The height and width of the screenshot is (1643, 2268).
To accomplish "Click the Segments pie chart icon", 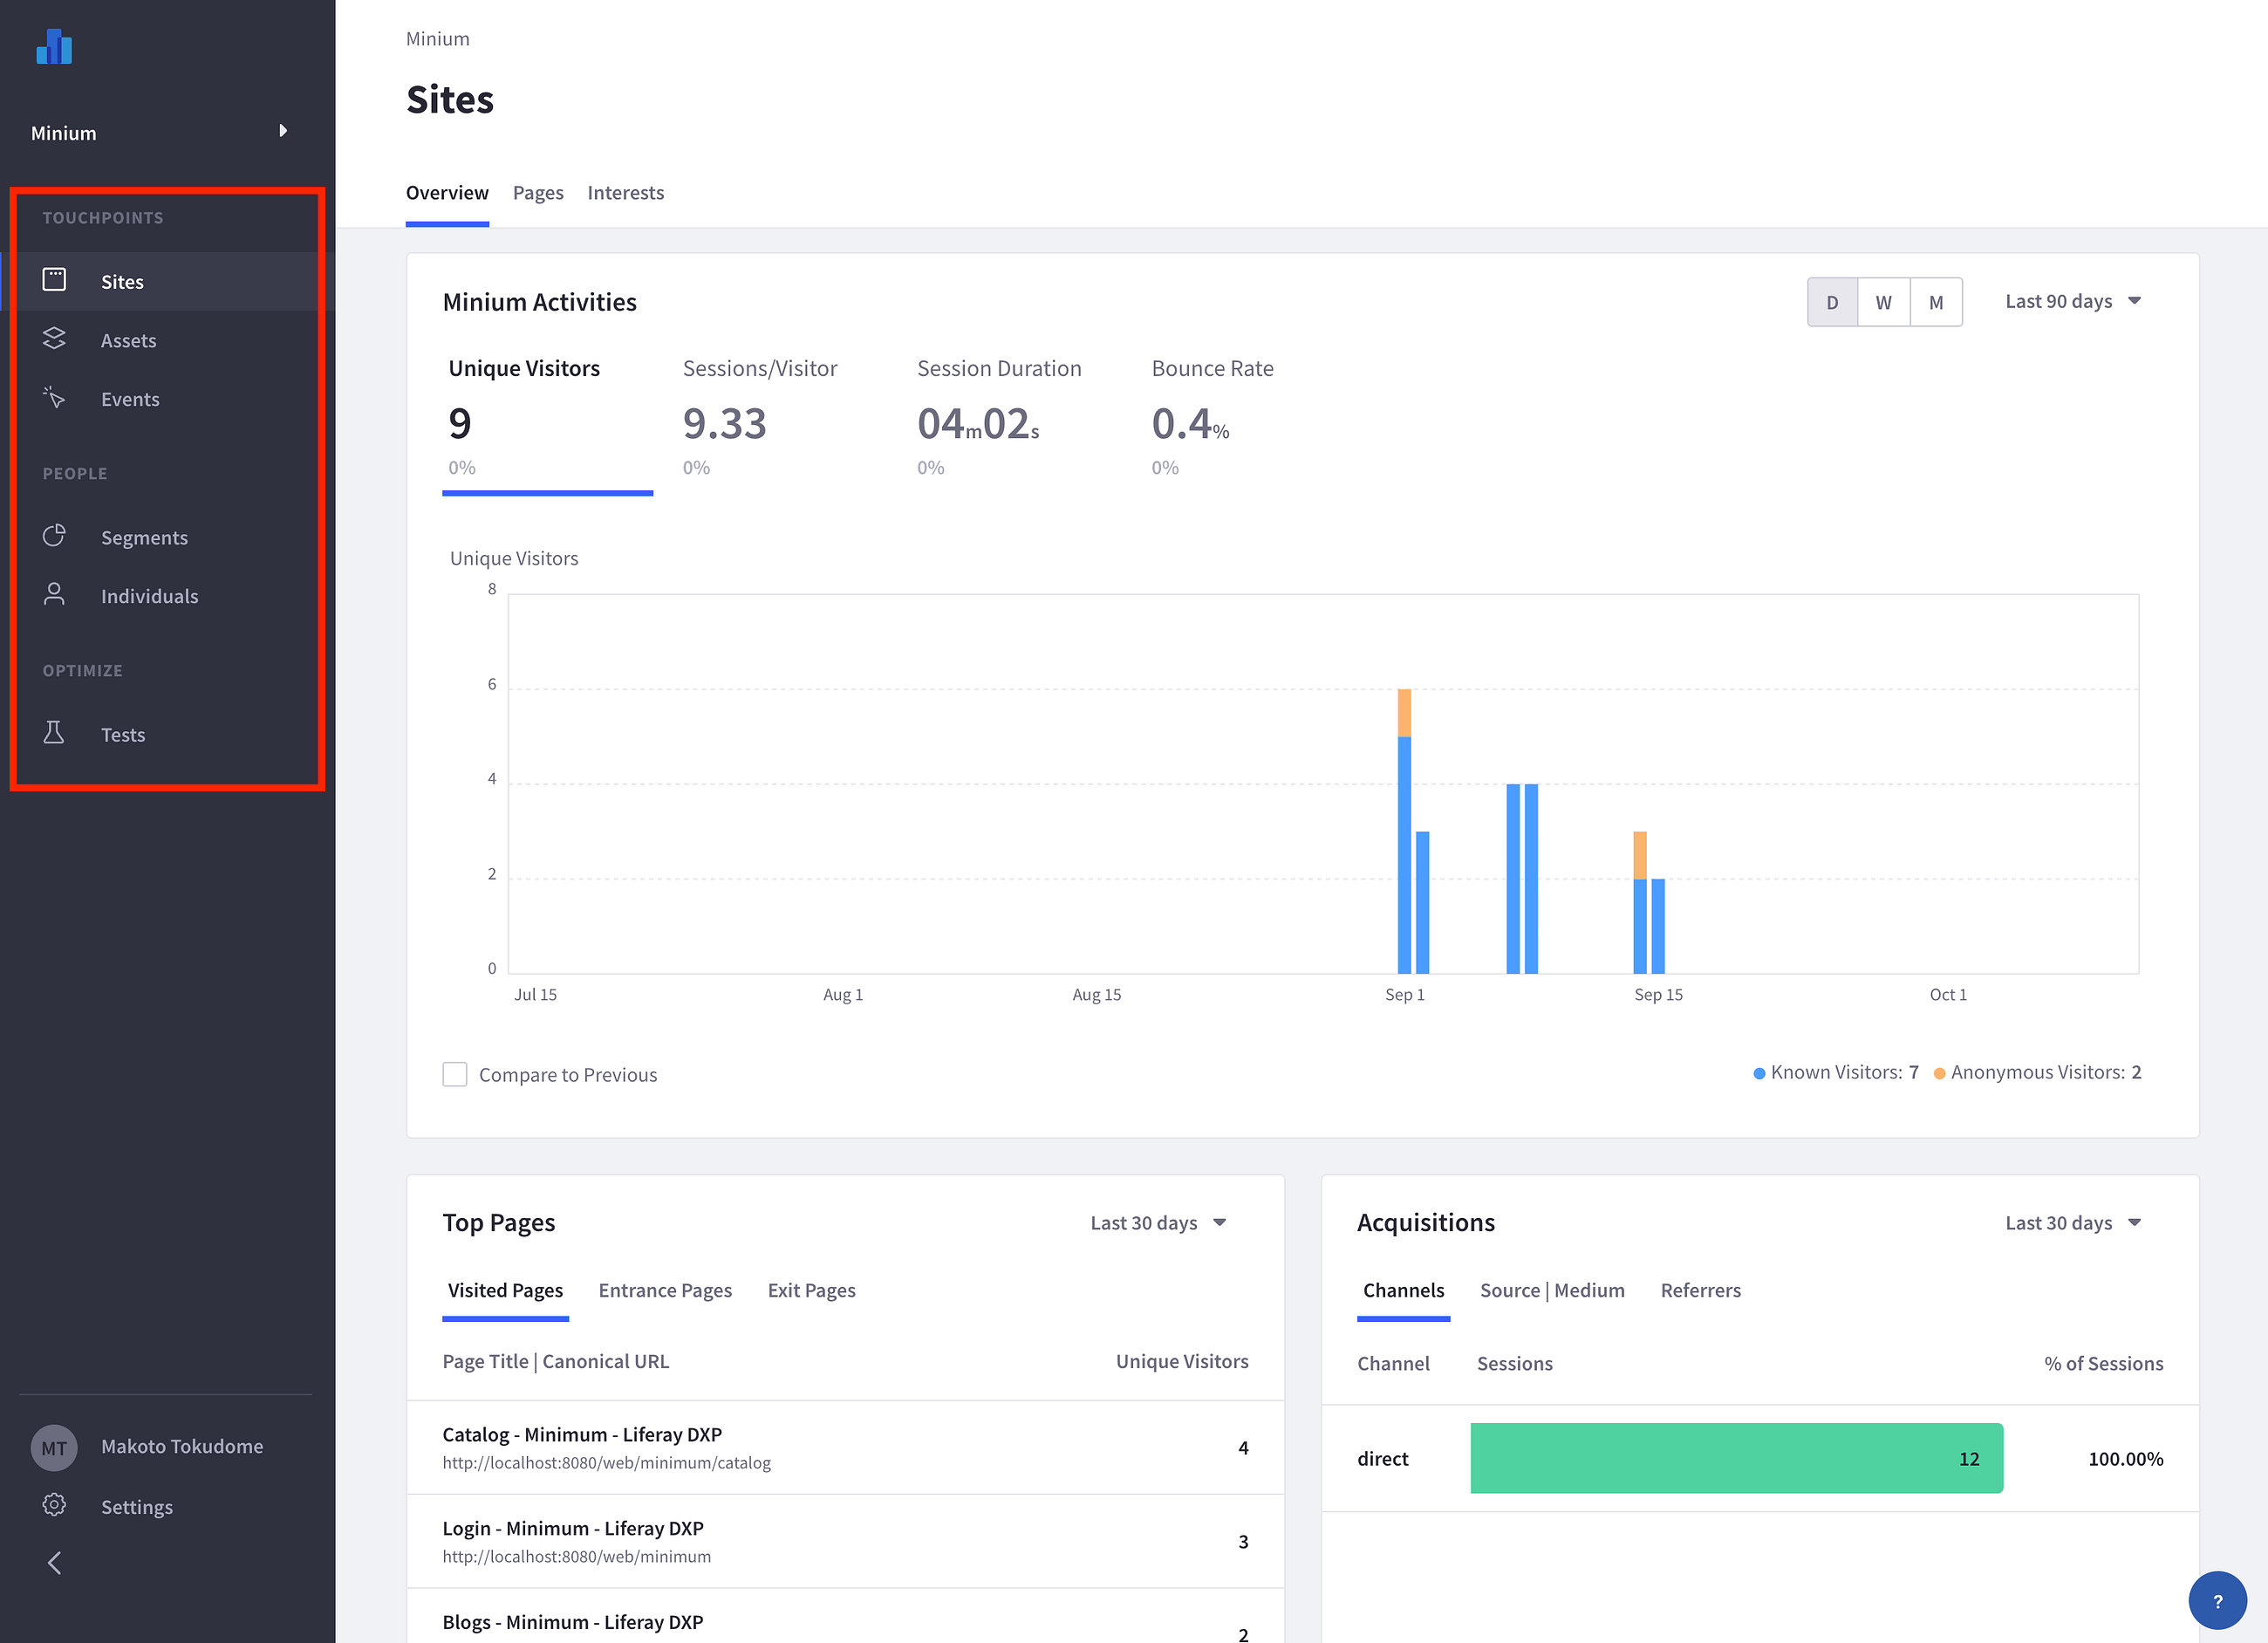I will tap(54, 536).
